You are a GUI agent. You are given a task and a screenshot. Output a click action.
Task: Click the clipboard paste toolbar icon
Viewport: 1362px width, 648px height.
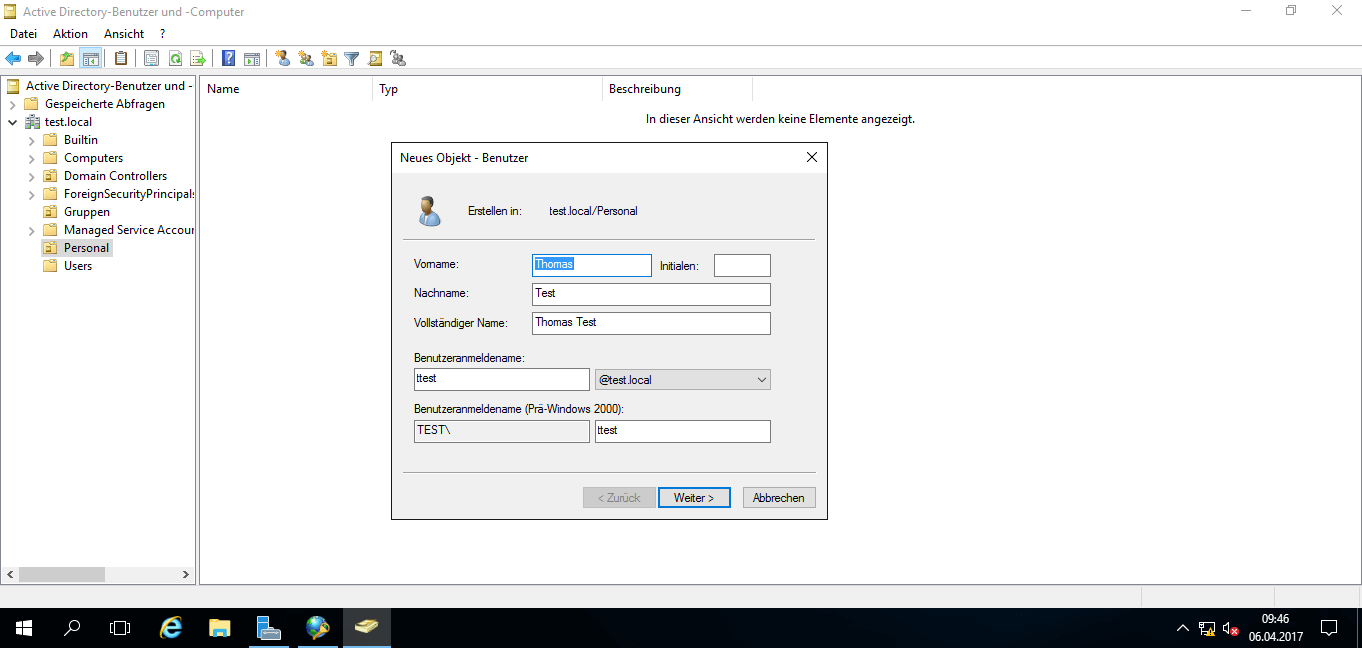(121, 59)
